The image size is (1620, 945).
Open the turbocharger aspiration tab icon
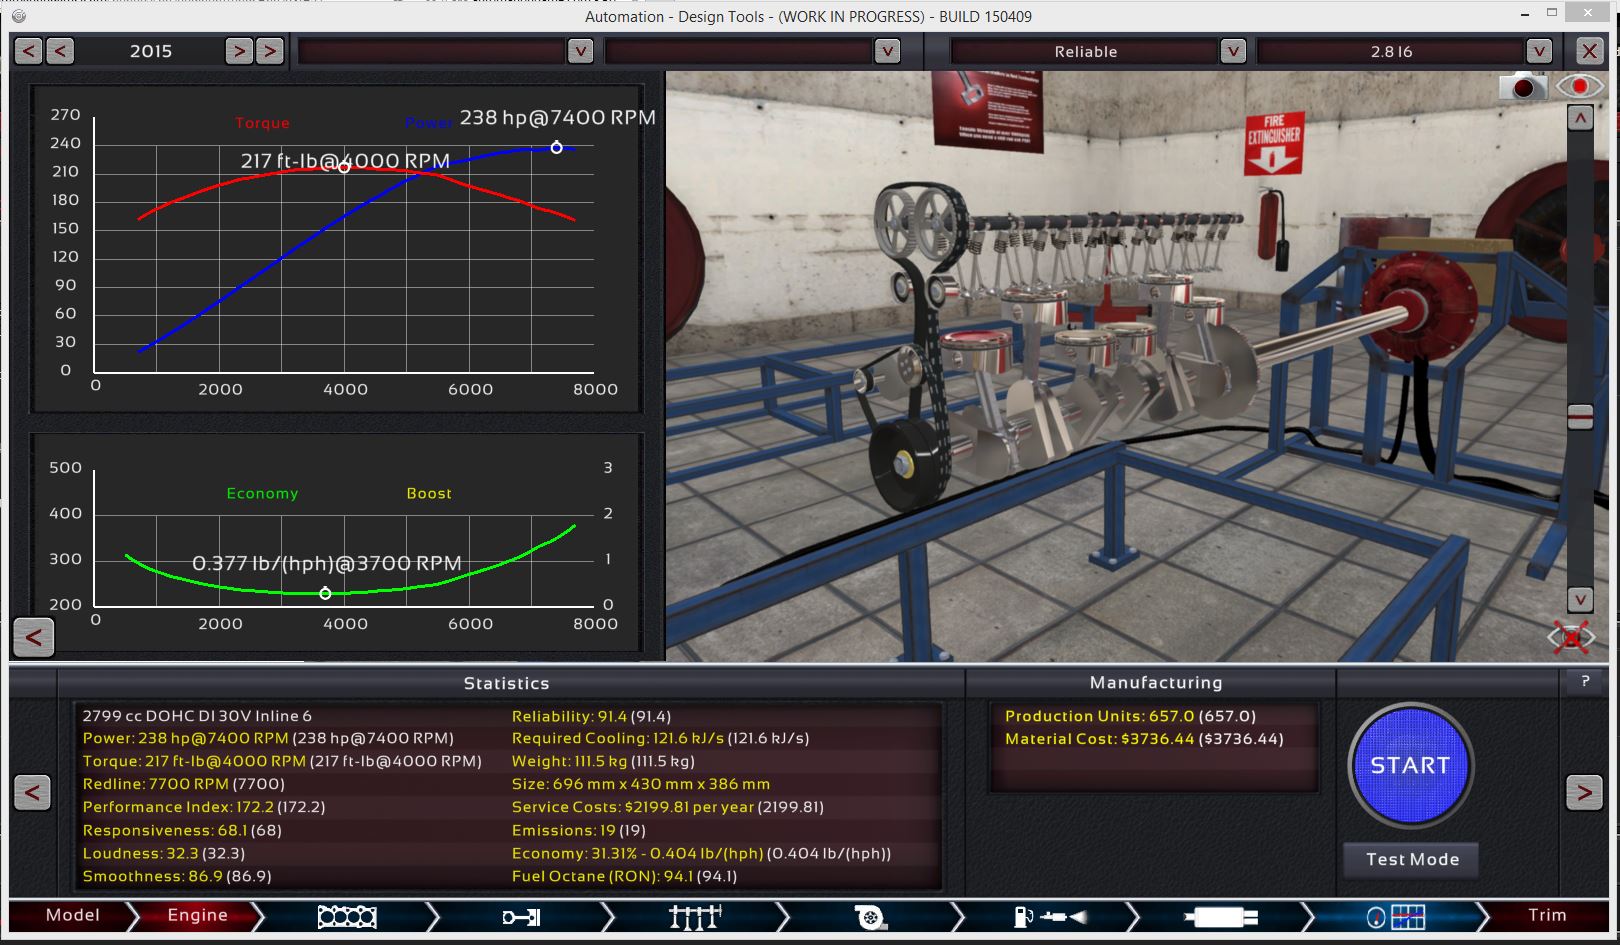coord(870,916)
